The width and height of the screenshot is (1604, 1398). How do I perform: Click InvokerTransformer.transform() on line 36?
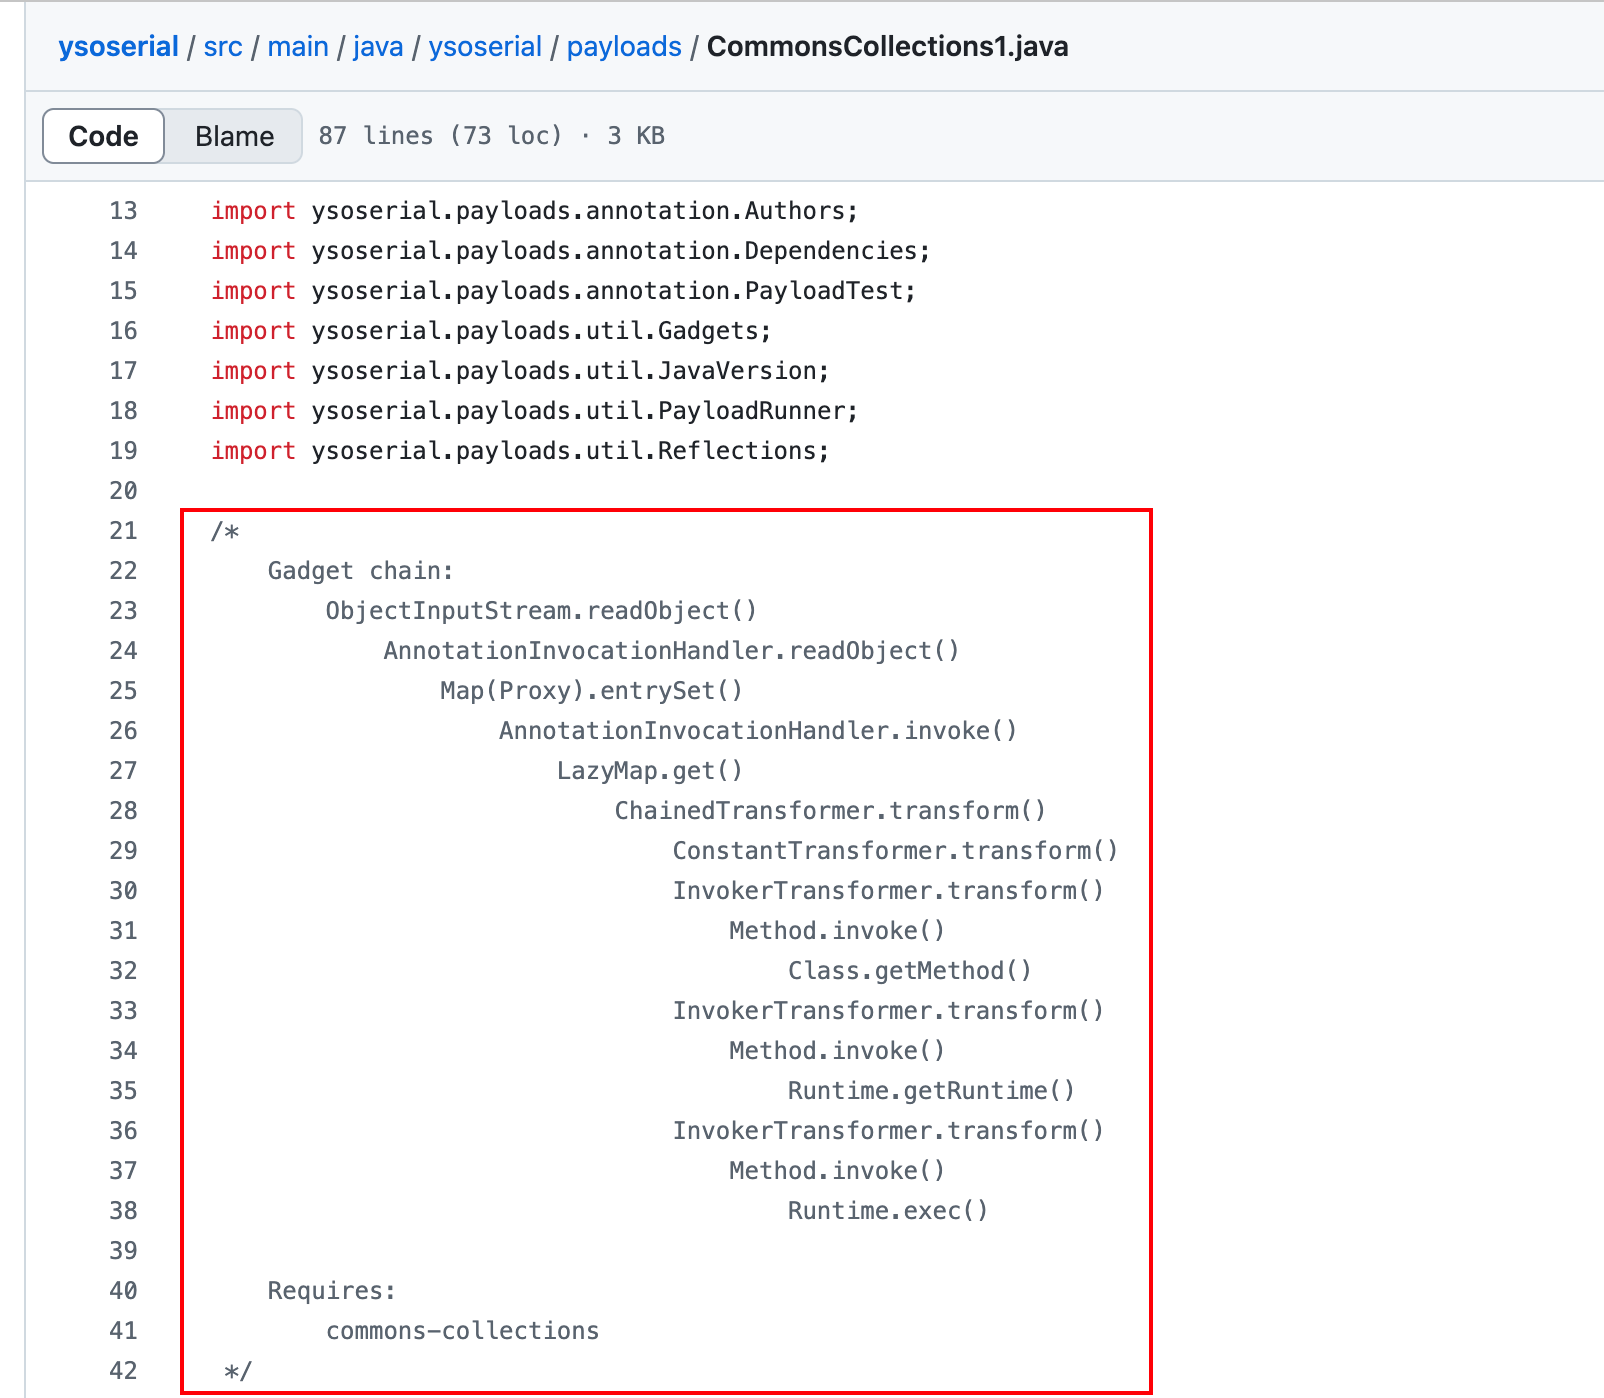(x=888, y=1131)
